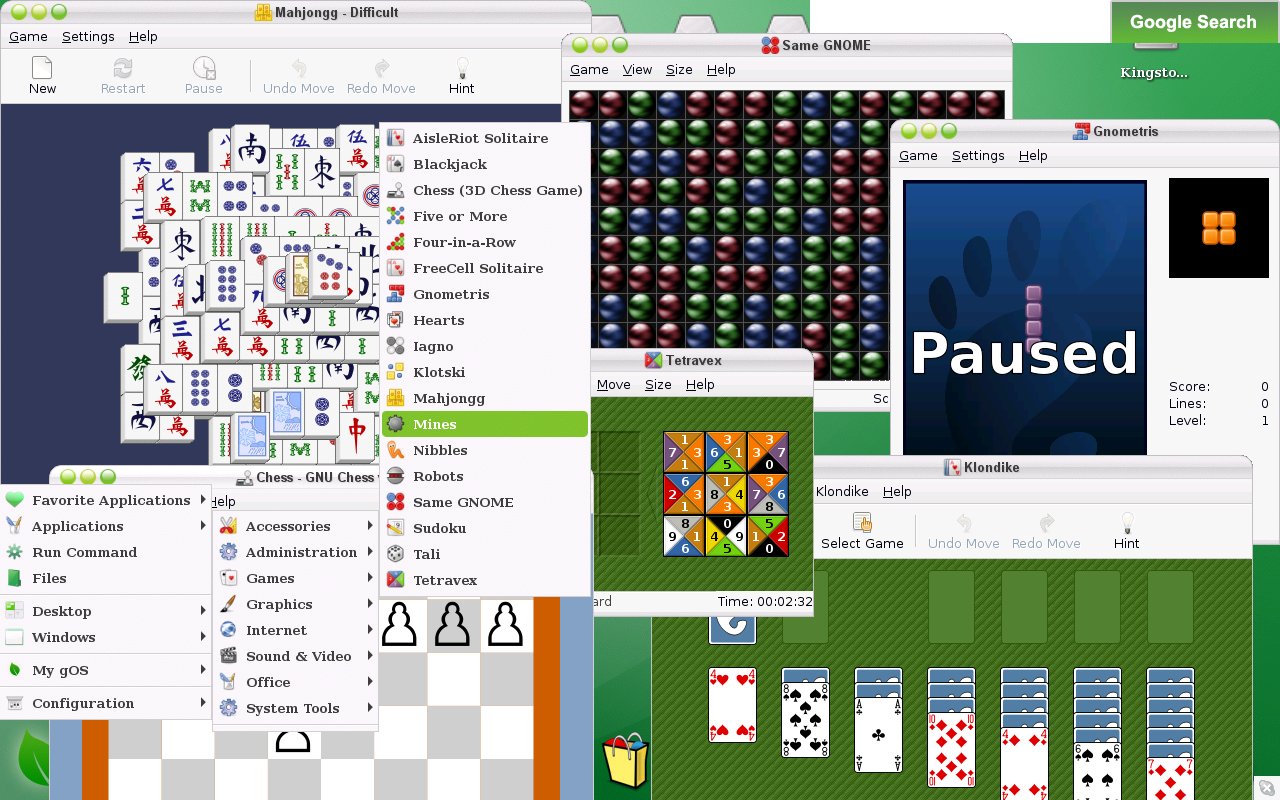Open the Settings menu in Mahjongg
Viewport: 1280px width, 800px height.
(88, 36)
